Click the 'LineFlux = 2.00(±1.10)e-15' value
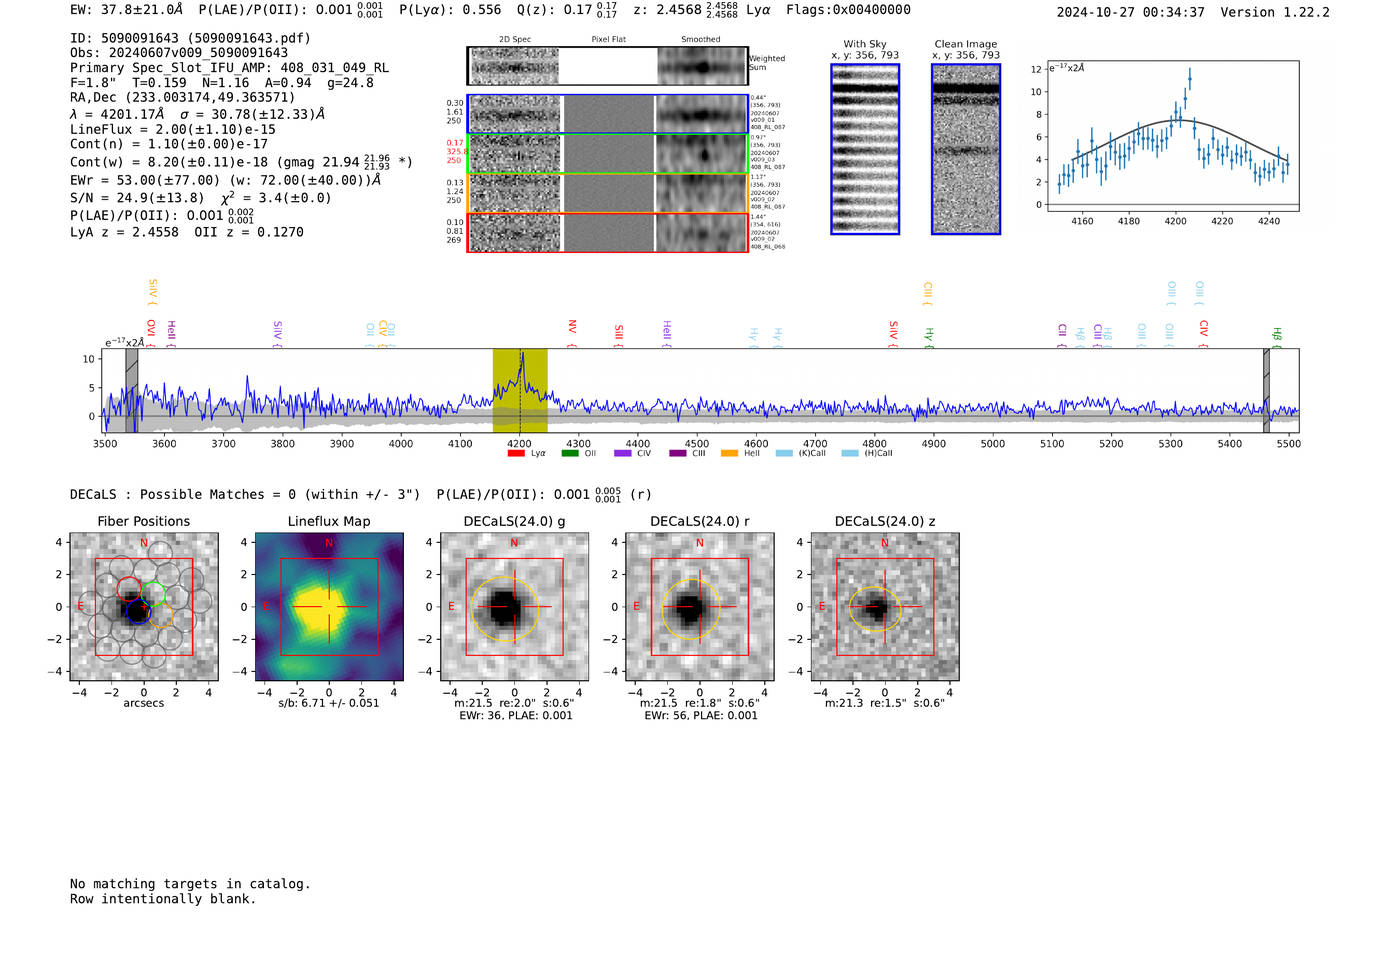The width and height of the screenshot is (1400, 953). 173,130
